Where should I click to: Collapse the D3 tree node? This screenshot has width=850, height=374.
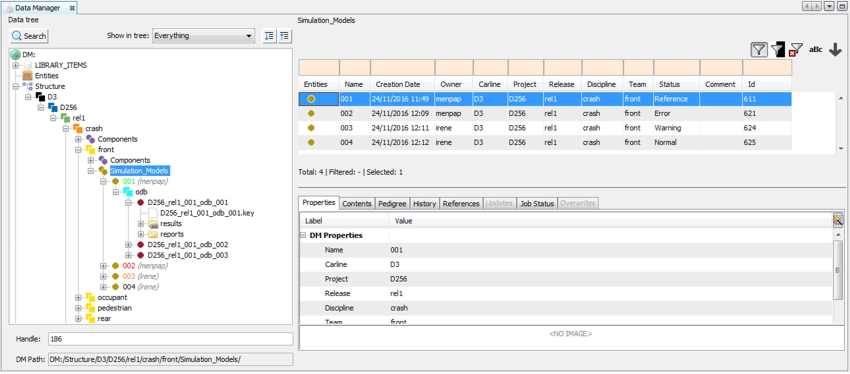(x=28, y=97)
